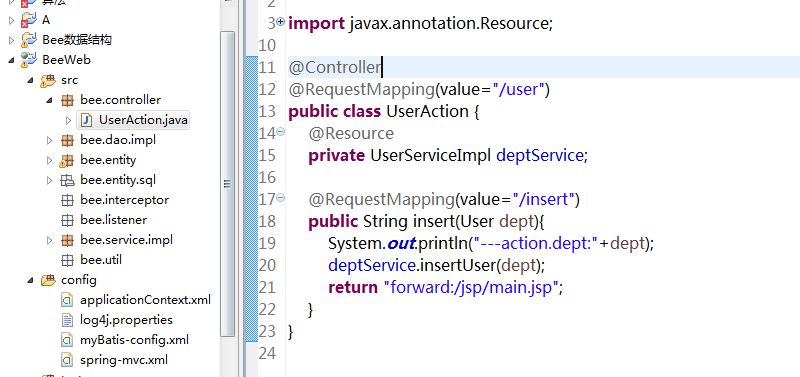Click the bee.interceptor empty package icon
The height and width of the screenshot is (377, 800).
click(x=67, y=200)
